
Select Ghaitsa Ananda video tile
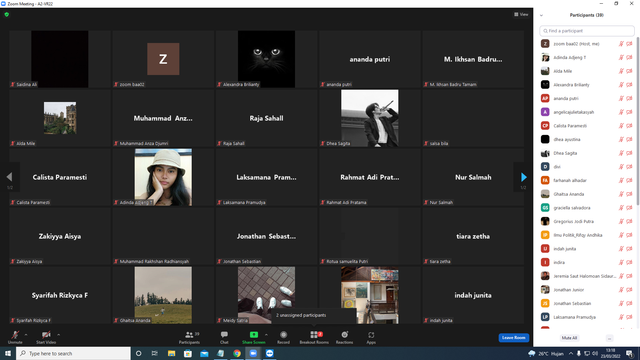pyautogui.click(x=163, y=295)
